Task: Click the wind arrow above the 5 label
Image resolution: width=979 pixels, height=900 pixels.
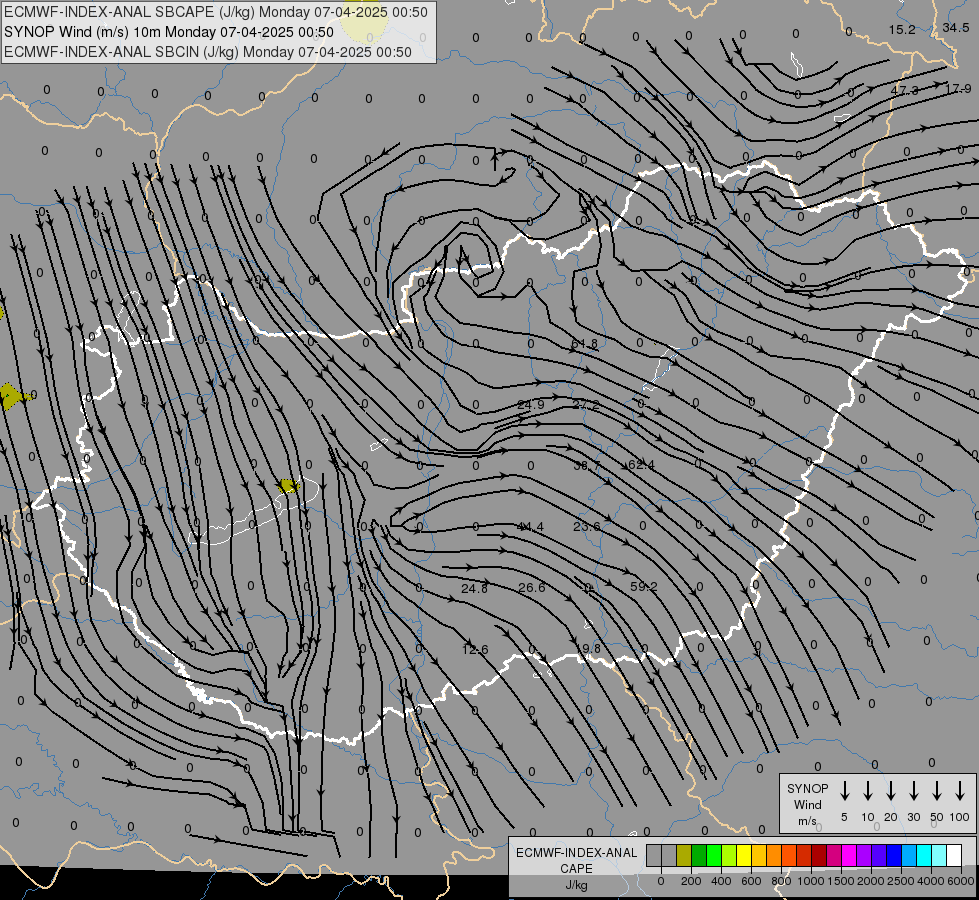Action: click(844, 791)
